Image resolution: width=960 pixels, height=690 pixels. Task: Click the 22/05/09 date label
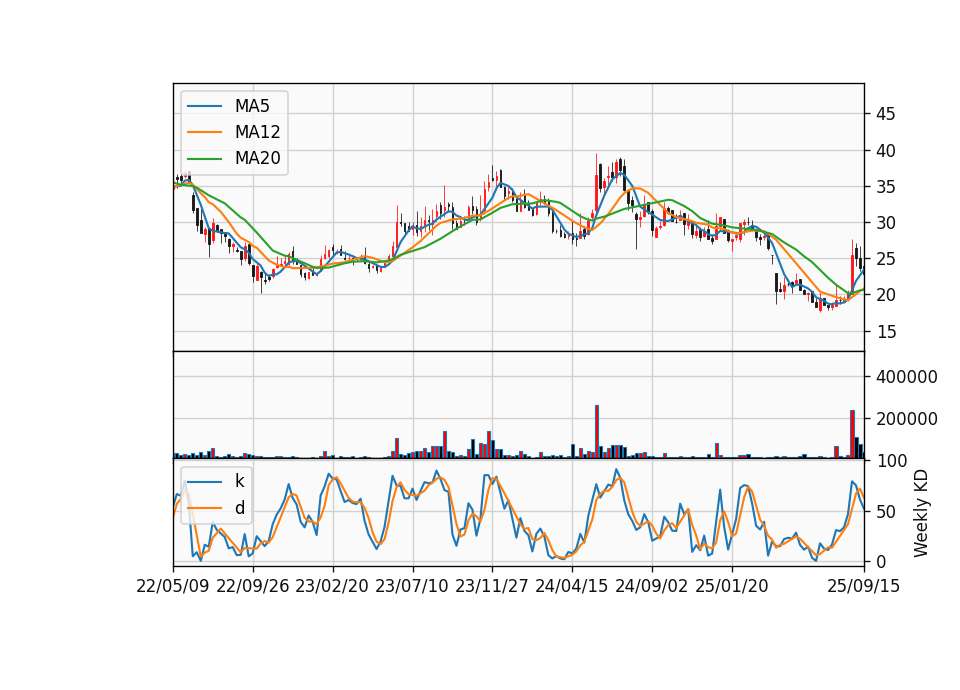pyautogui.click(x=173, y=587)
